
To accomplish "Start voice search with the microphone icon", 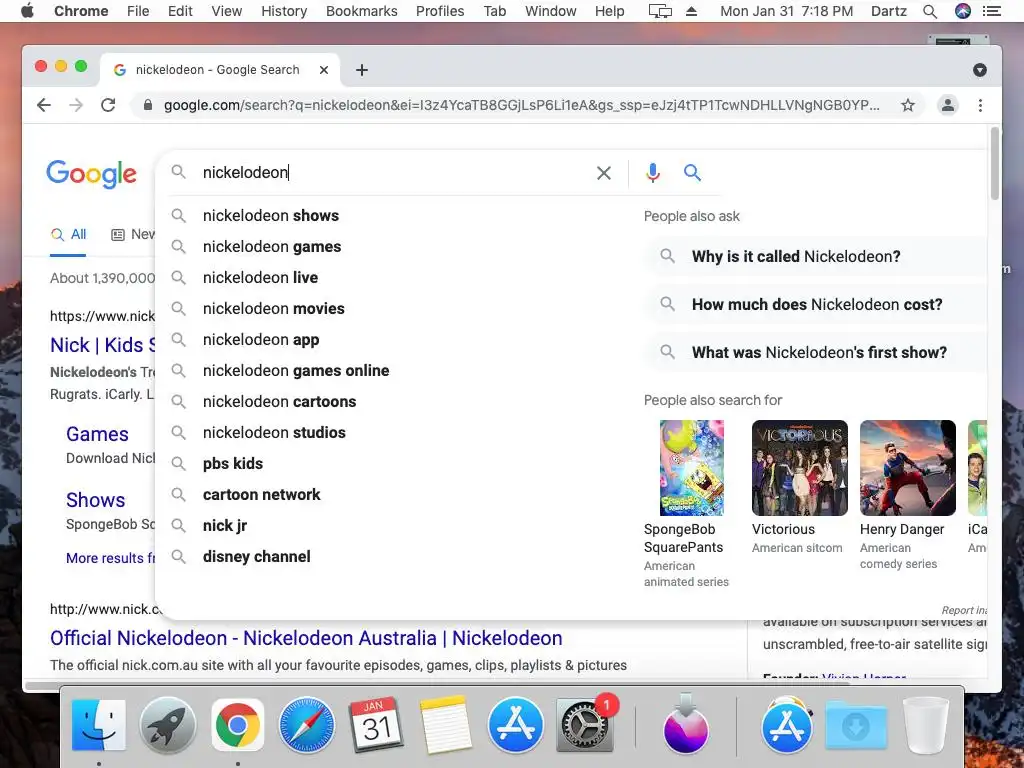I will (652, 172).
